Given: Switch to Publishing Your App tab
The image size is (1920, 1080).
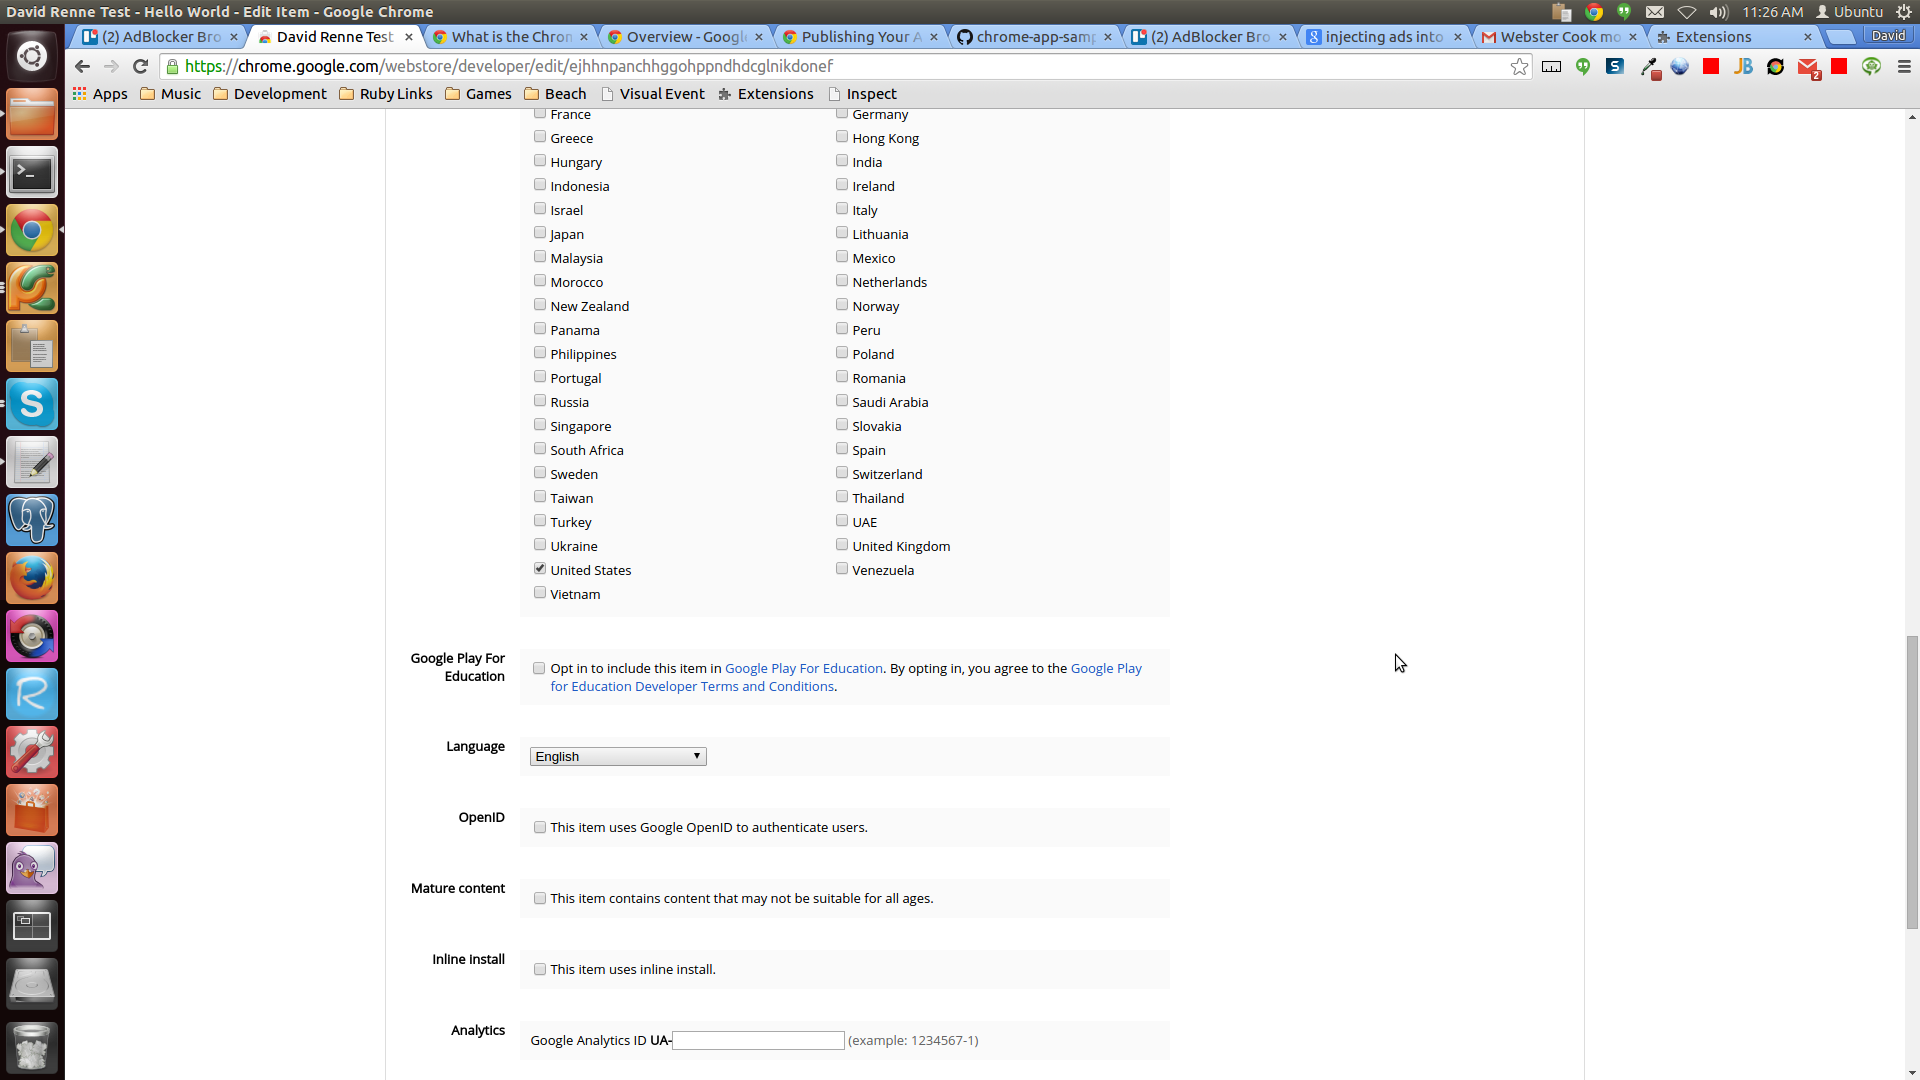Looking at the screenshot, I should pos(860,37).
